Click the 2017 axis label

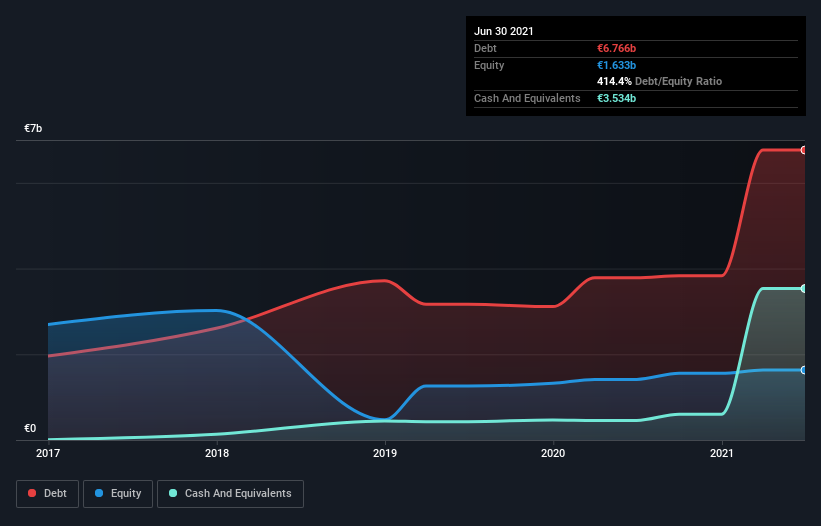48,453
